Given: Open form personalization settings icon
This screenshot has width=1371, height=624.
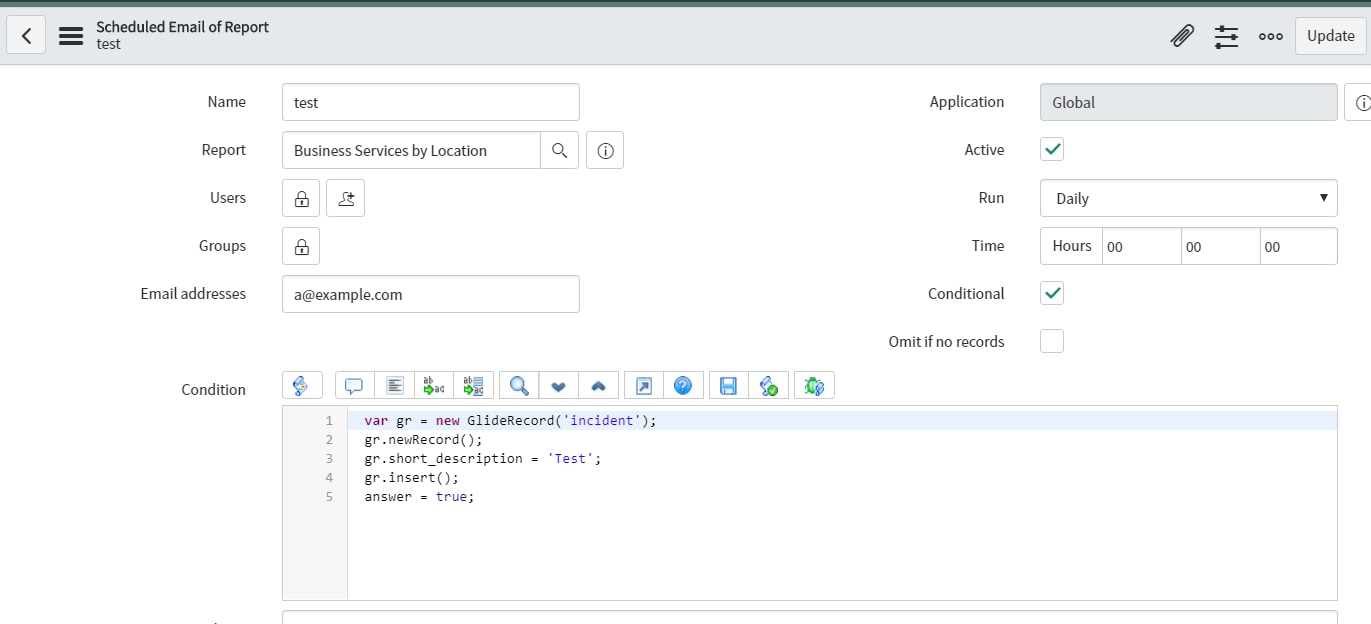Looking at the screenshot, I should [1226, 36].
